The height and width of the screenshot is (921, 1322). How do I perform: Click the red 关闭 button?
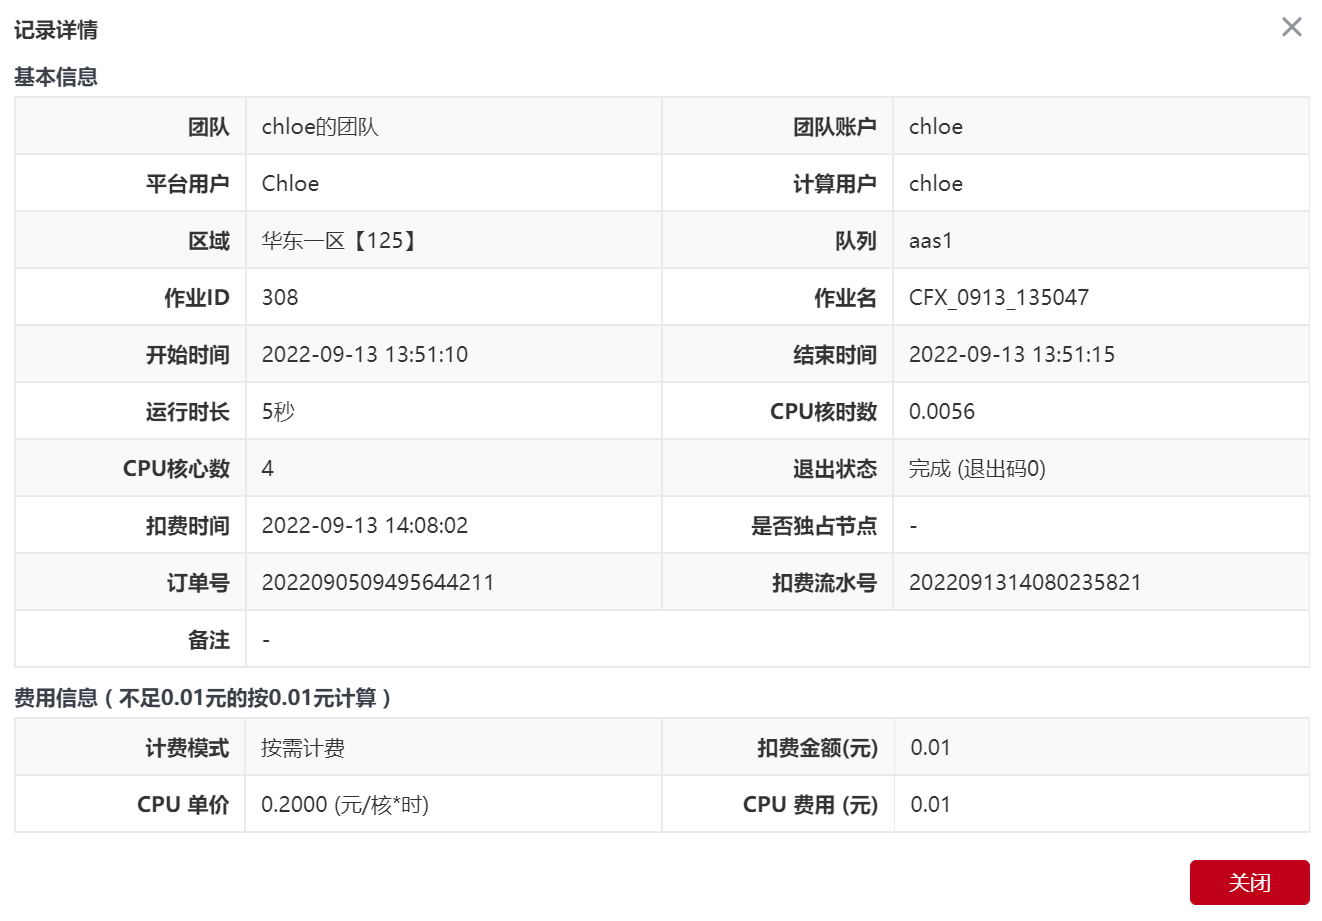click(x=1249, y=882)
